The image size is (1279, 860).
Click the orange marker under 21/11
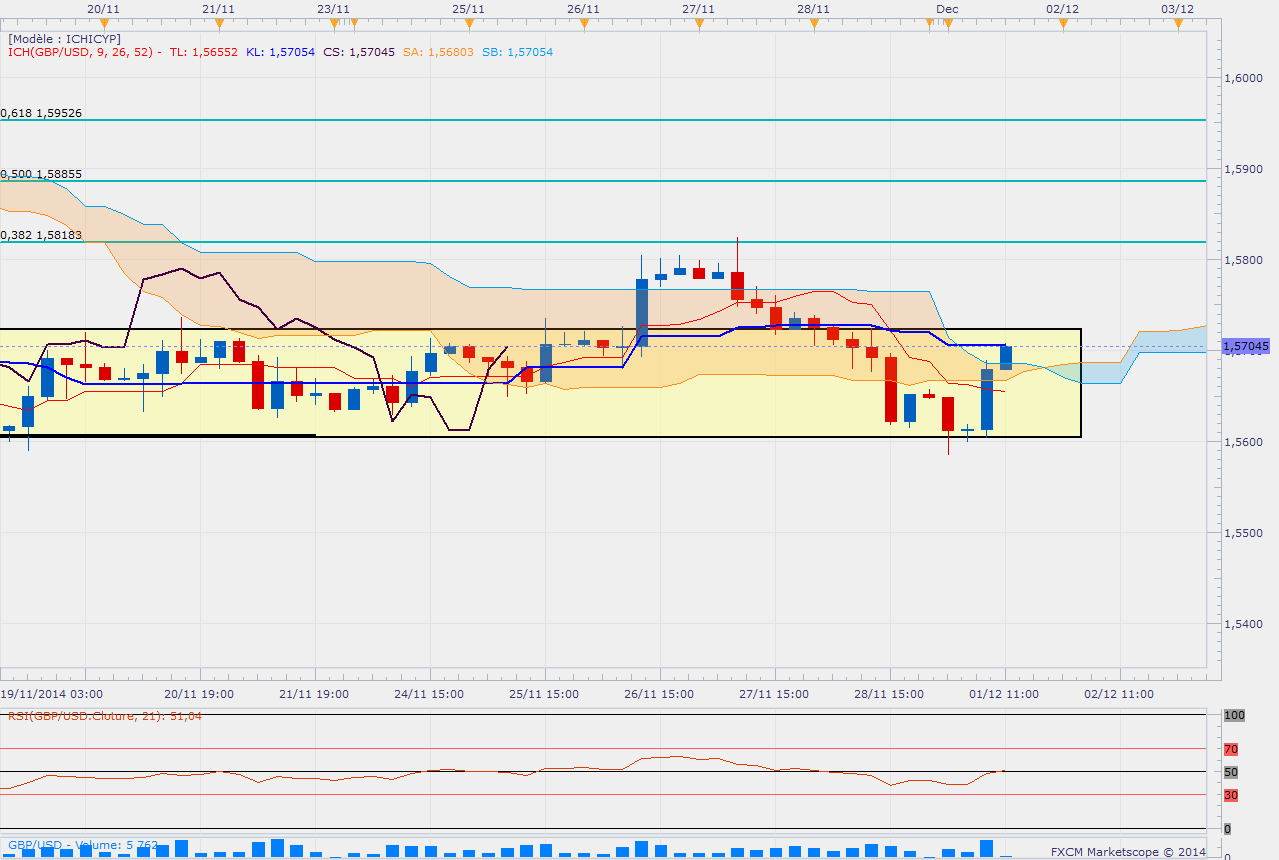click(x=219, y=24)
